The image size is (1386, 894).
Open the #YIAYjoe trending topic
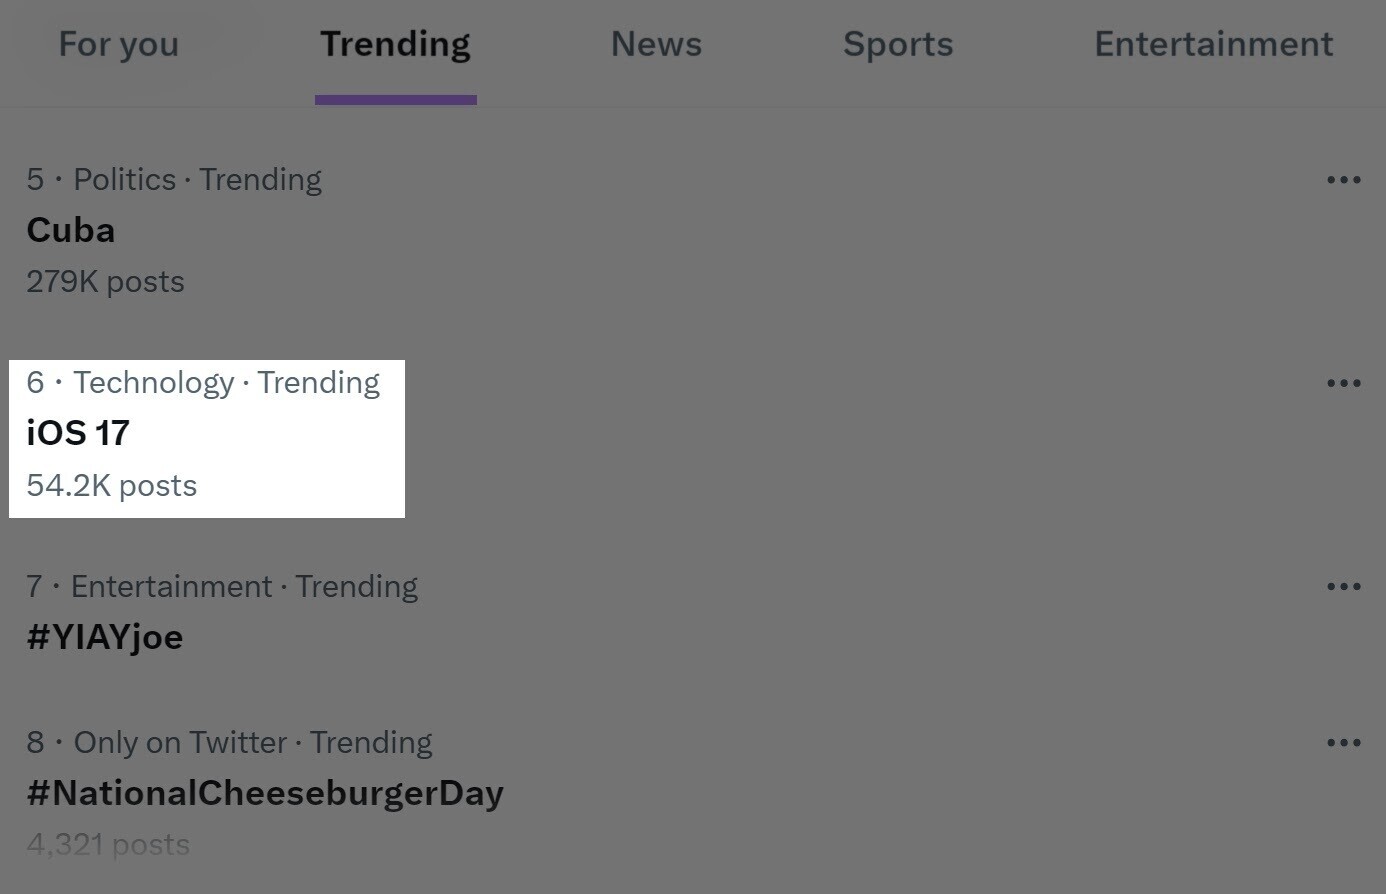104,637
